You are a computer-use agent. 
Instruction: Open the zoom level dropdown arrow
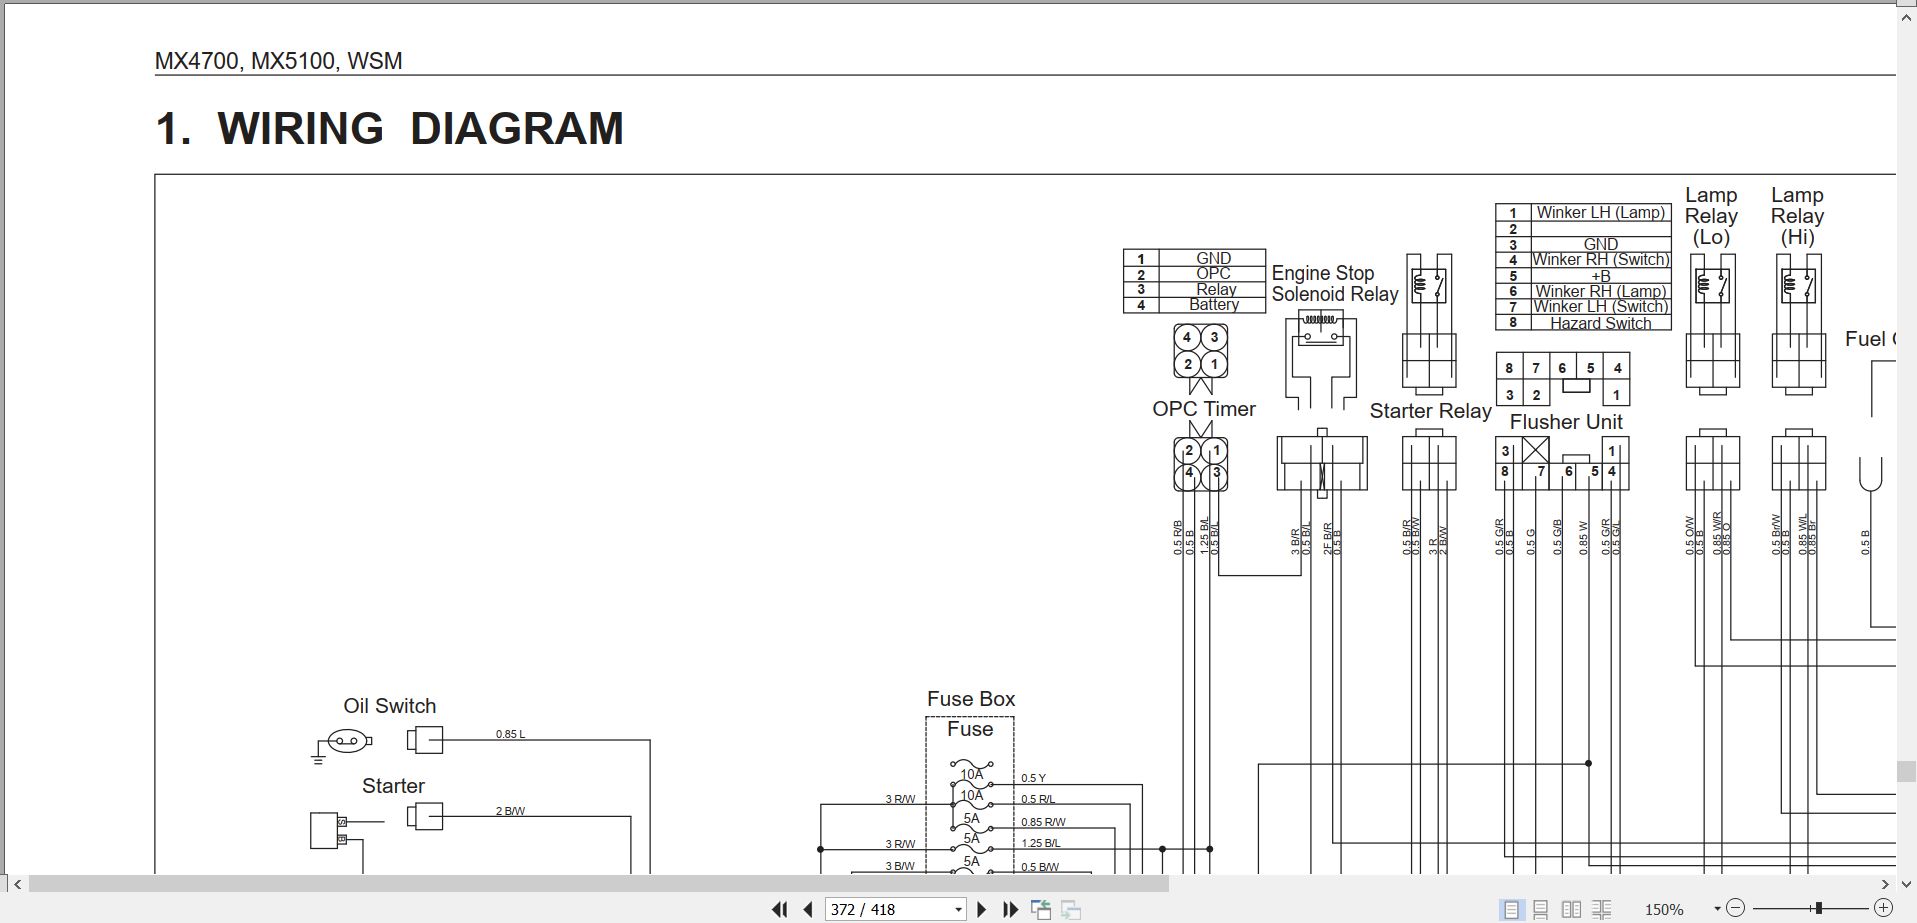click(1717, 909)
